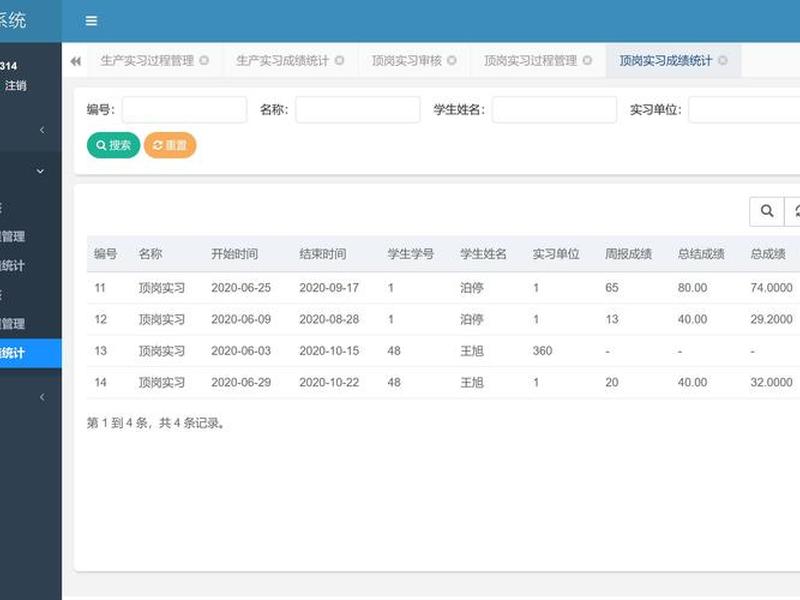Click 总结成绩 value 80.00

(x=692, y=288)
